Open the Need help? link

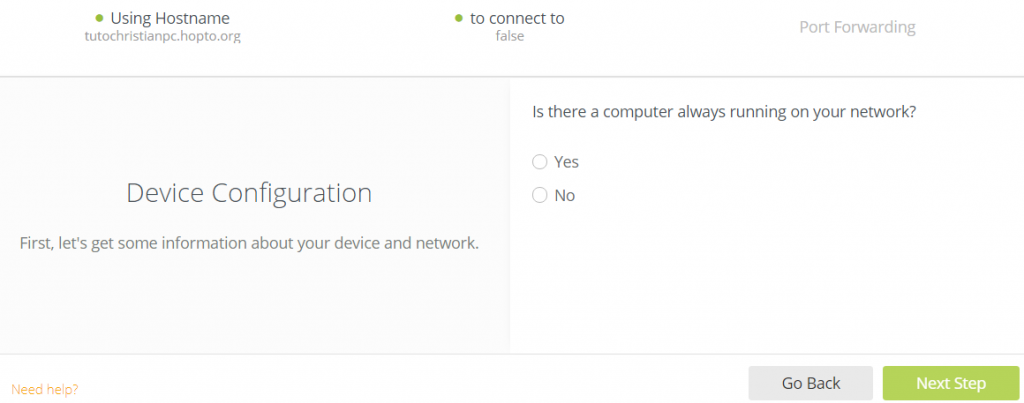(x=45, y=388)
